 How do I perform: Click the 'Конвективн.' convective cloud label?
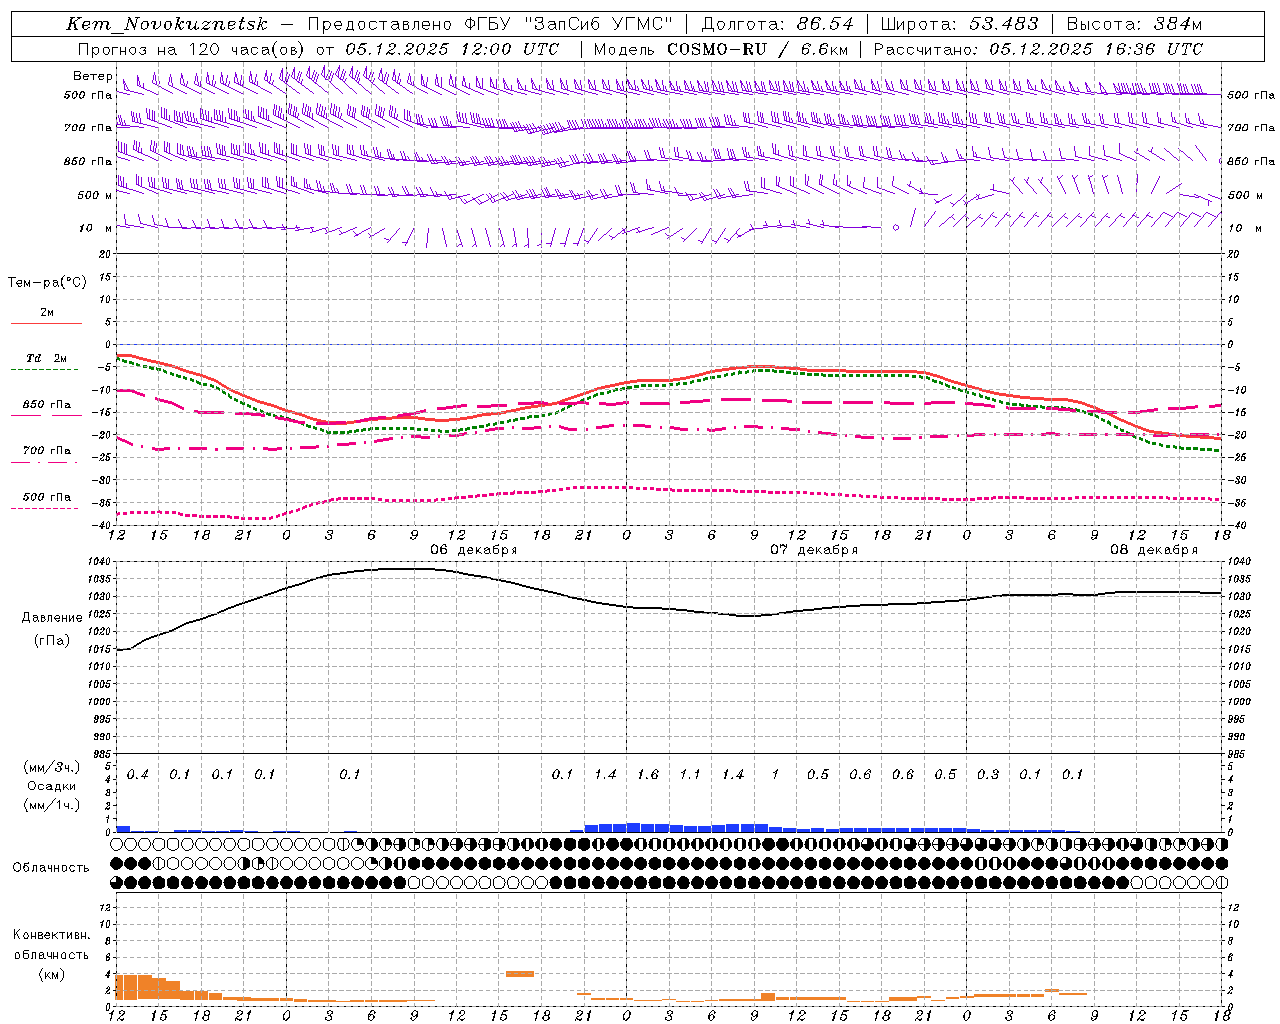52,935
